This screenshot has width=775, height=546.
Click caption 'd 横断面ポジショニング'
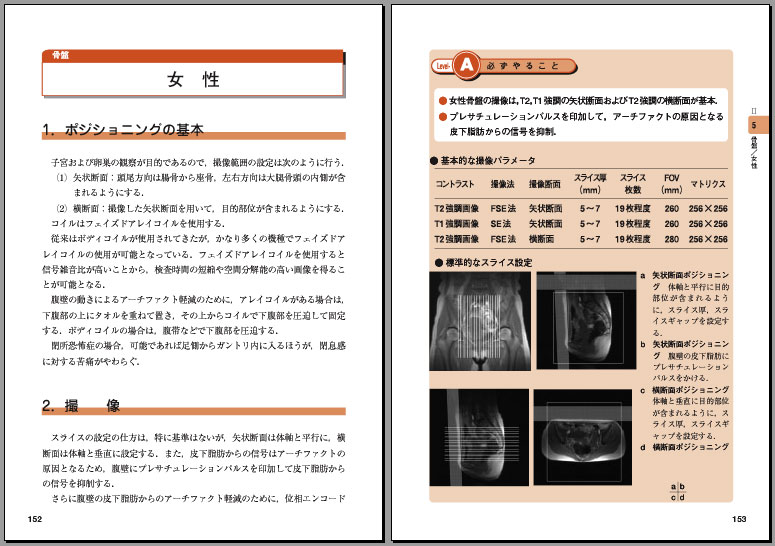(685, 447)
